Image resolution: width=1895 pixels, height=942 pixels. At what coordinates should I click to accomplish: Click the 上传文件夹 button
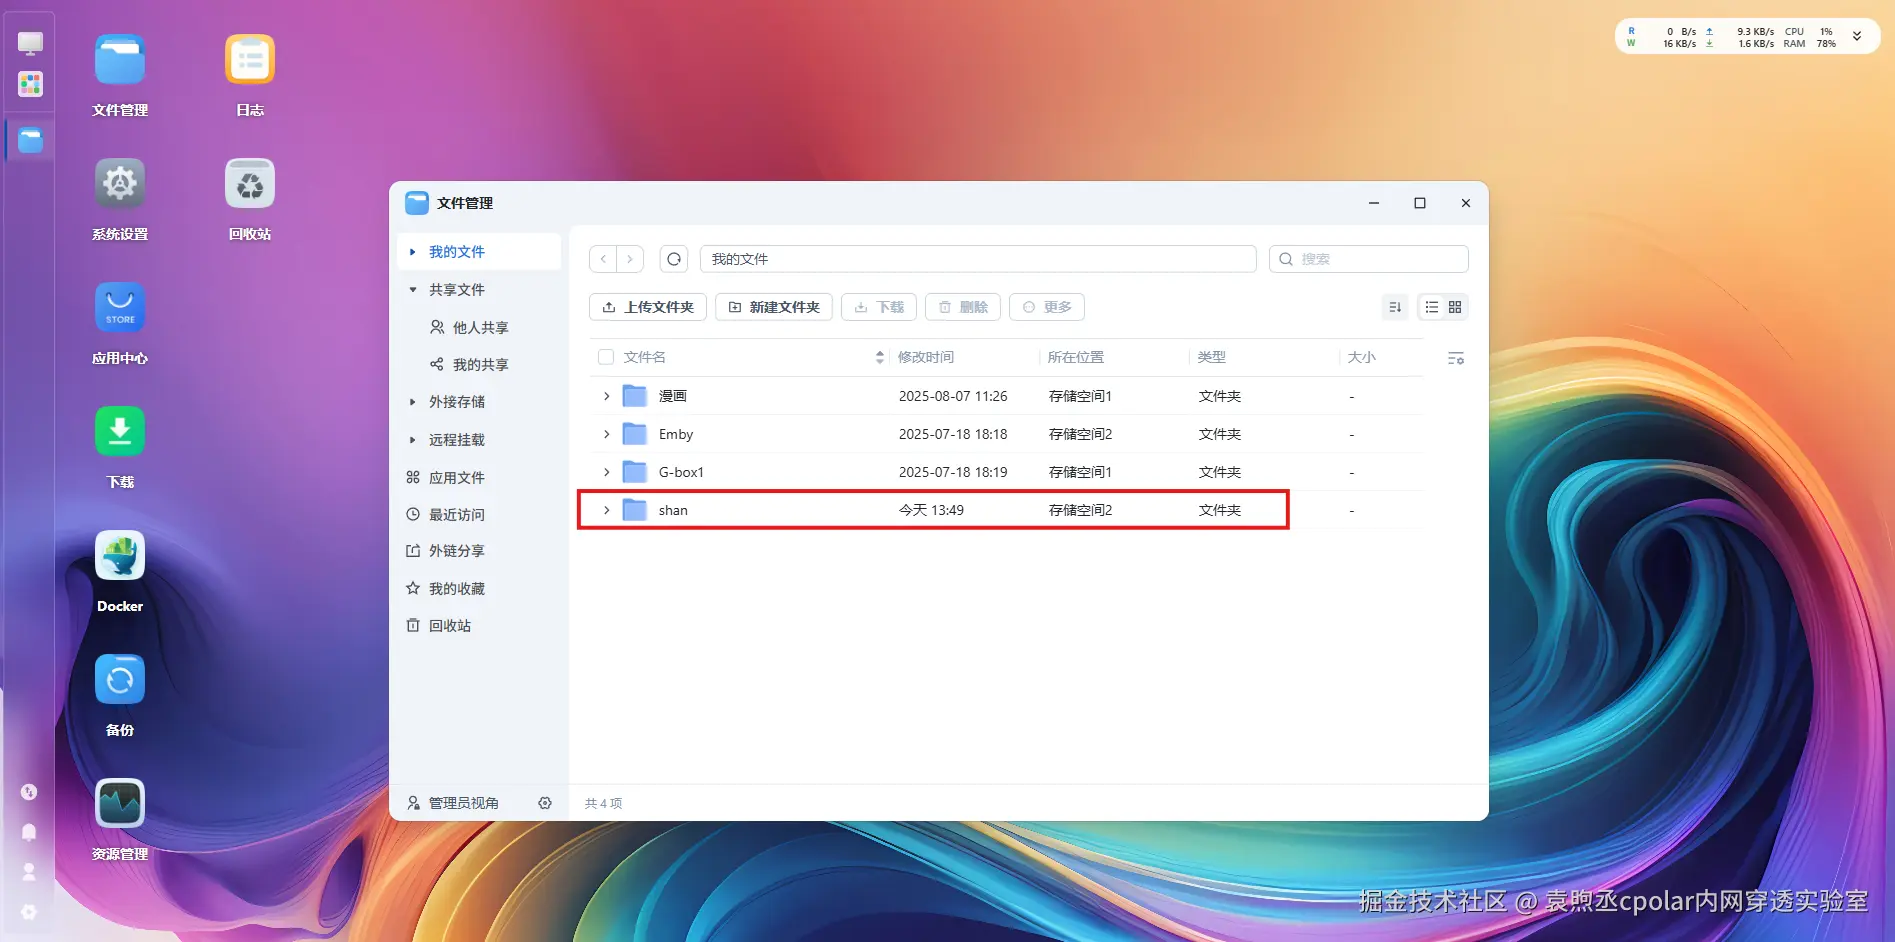[x=648, y=307]
